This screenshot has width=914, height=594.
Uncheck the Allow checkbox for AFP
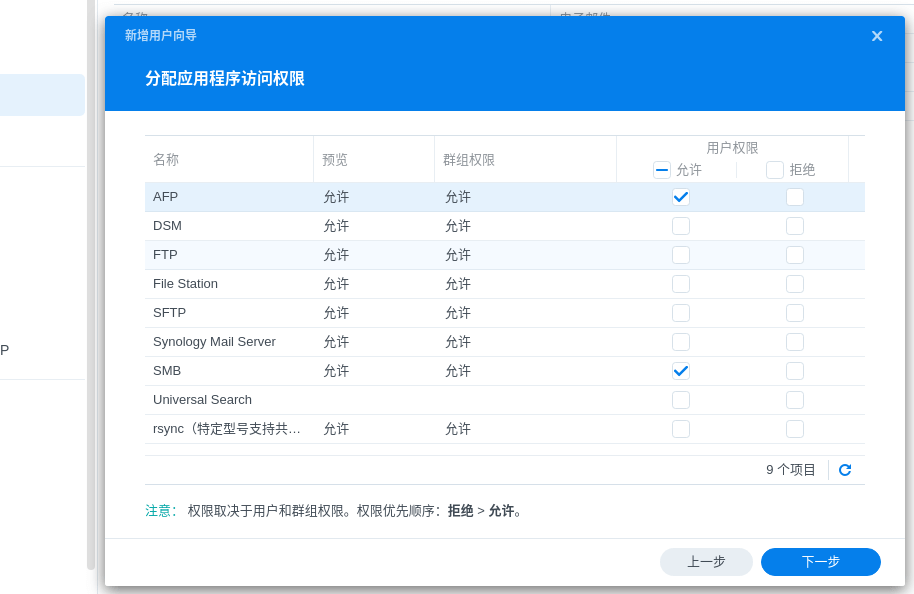tap(681, 197)
